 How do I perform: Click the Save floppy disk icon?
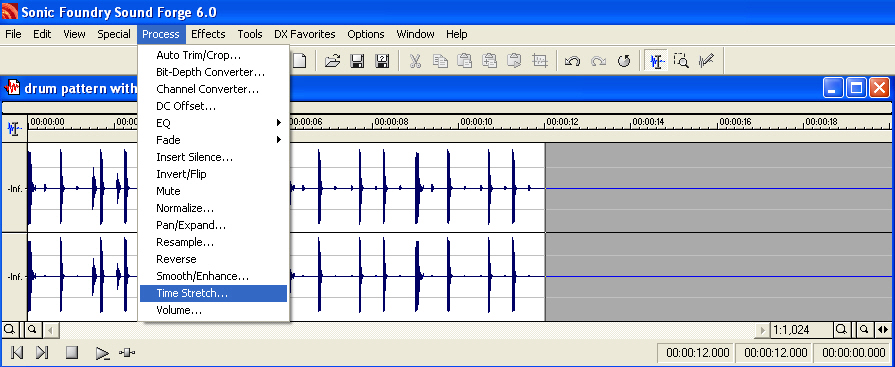tap(357, 61)
